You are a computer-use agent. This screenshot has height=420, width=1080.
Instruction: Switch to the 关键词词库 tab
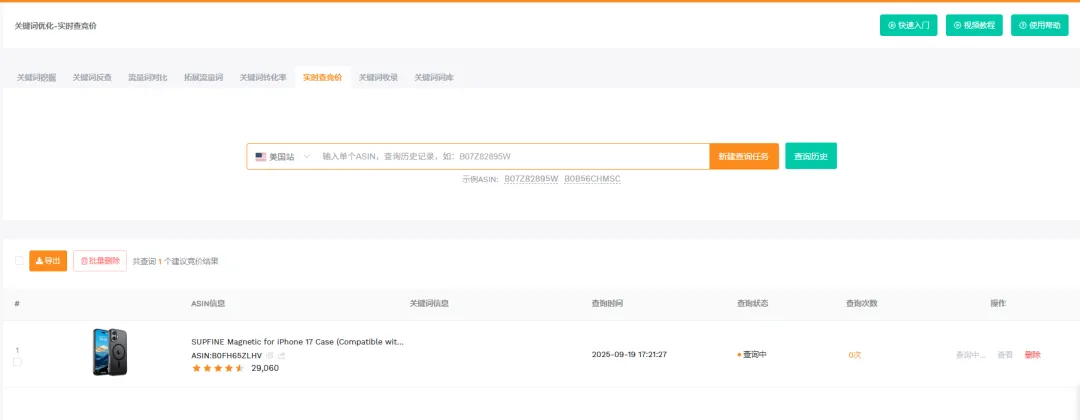434,78
